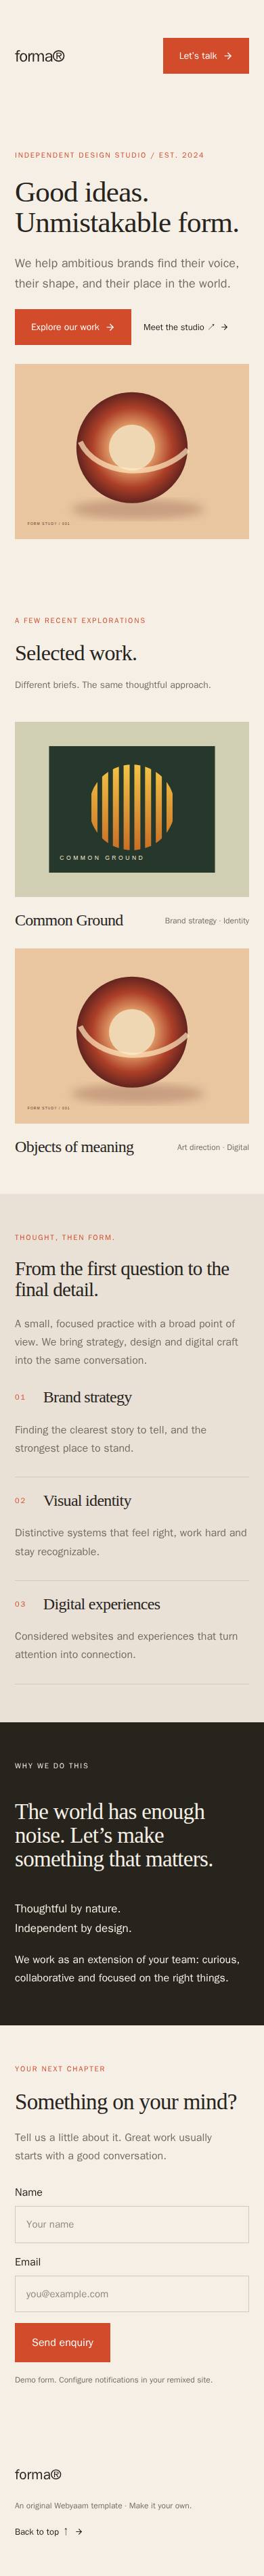Image resolution: width=264 pixels, height=2576 pixels.
Task: Click the Common Ground project title
Action: [69, 920]
